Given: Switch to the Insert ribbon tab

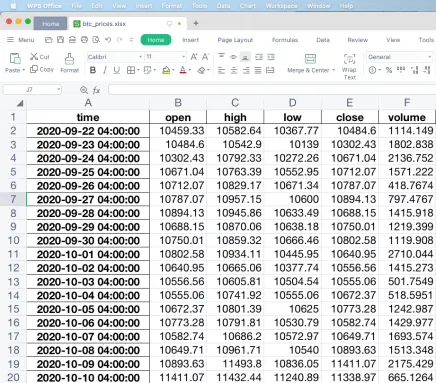Looking at the screenshot, I should pyautogui.click(x=190, y=40).
